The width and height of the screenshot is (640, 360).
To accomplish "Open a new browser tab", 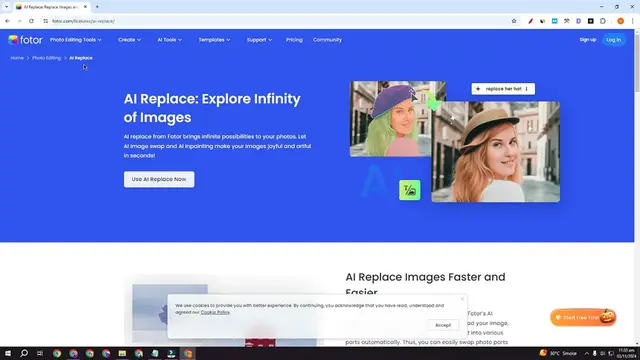I will 97,7.
